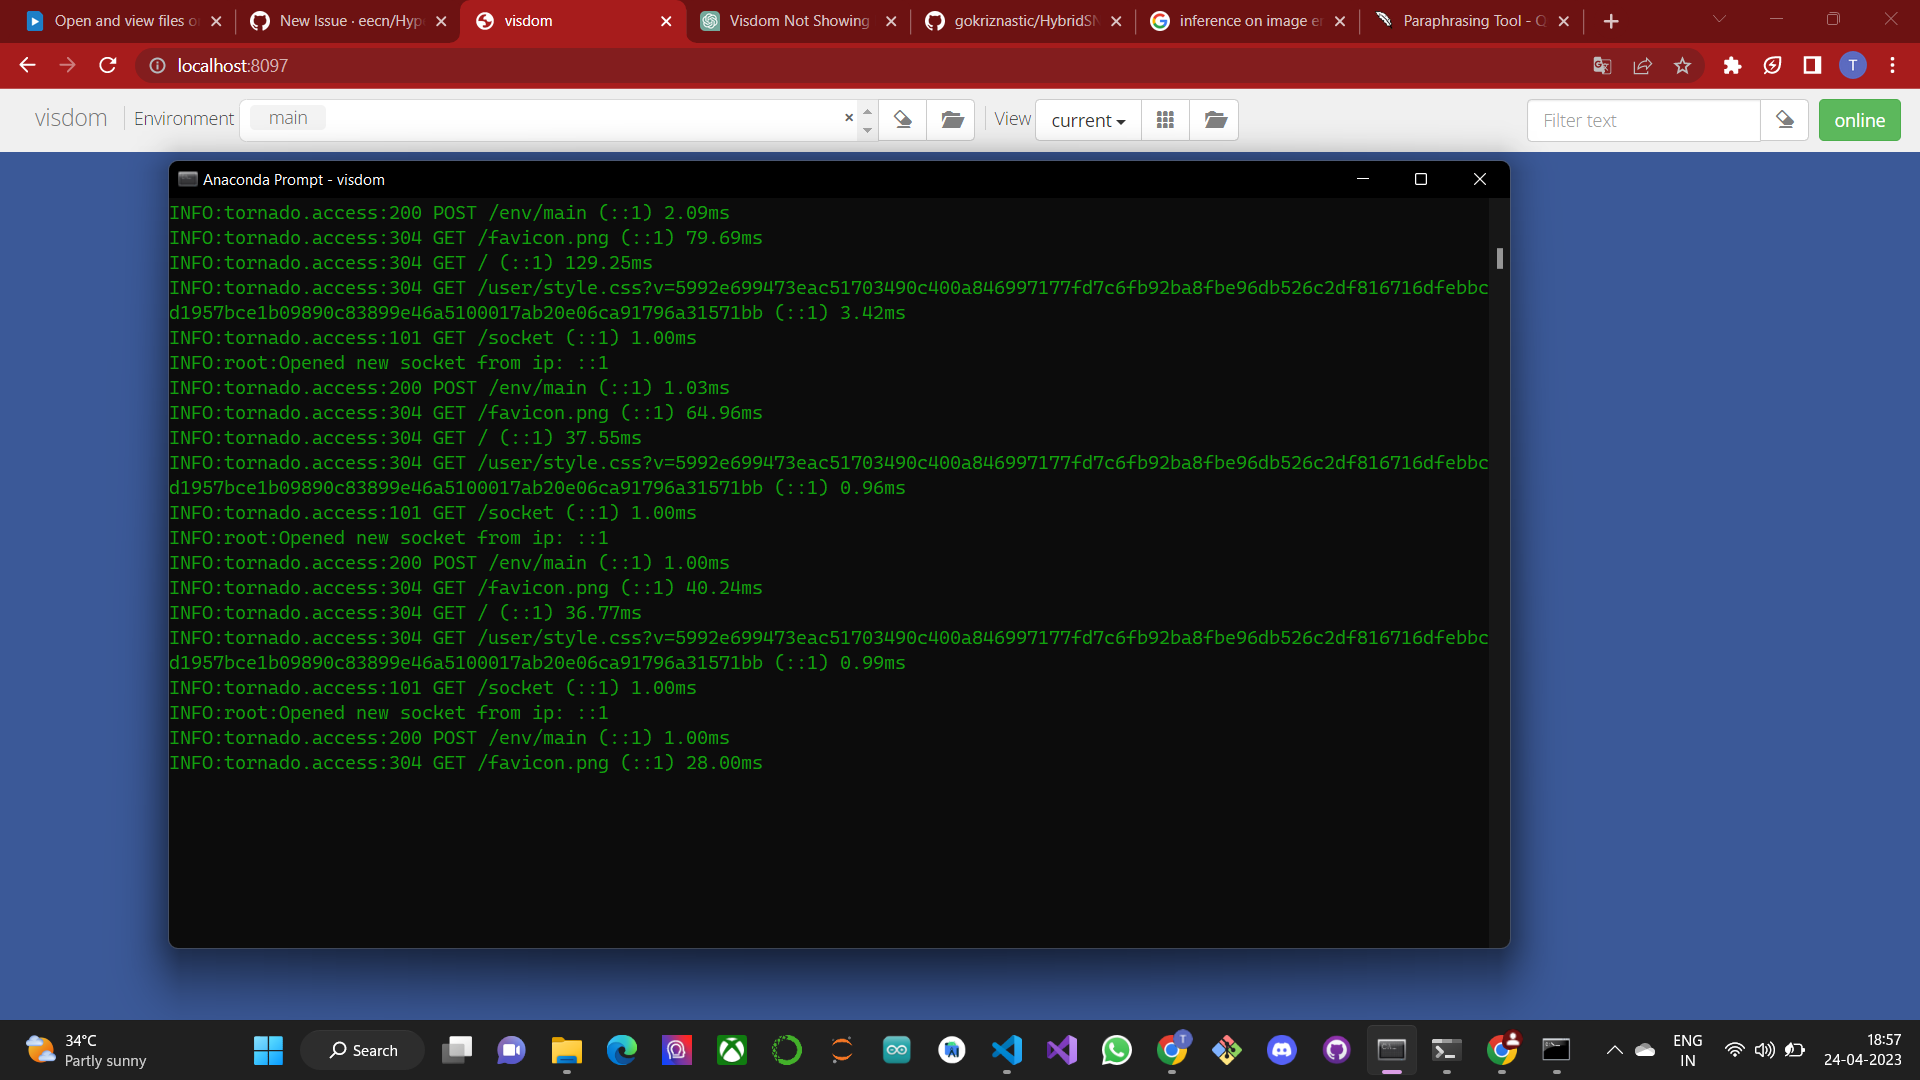Open Google Translate icon in the address bar

pyautogui.click(x=1602, y=65)
